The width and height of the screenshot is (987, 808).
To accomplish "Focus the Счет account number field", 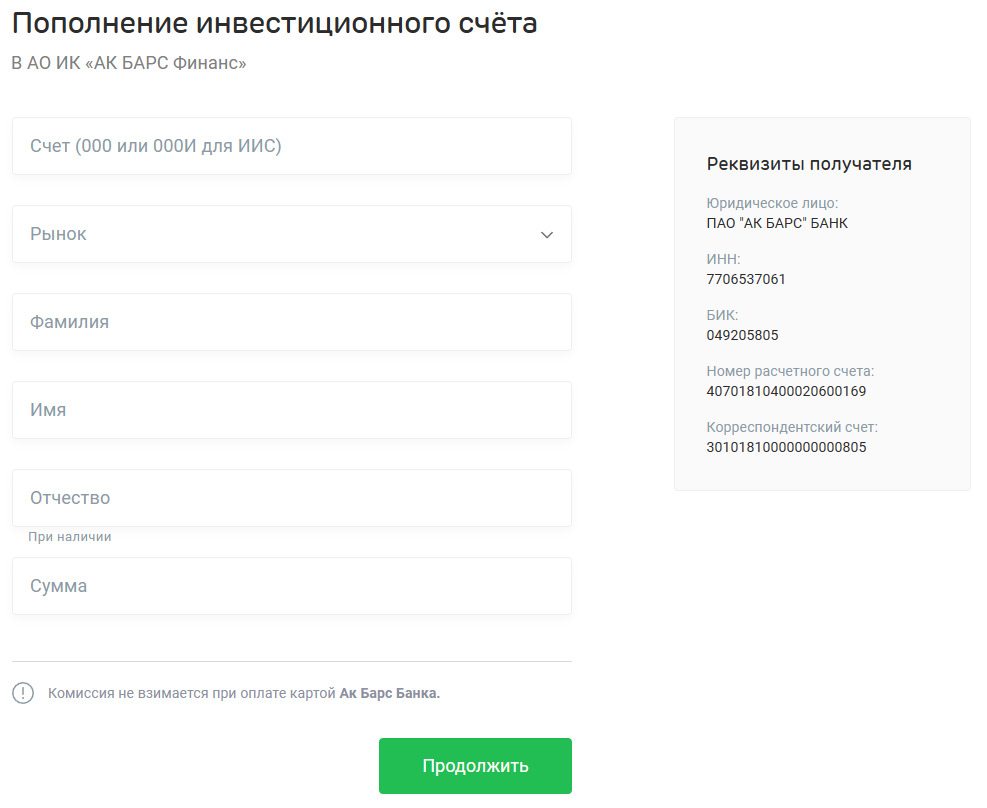I will pos(292,146).
